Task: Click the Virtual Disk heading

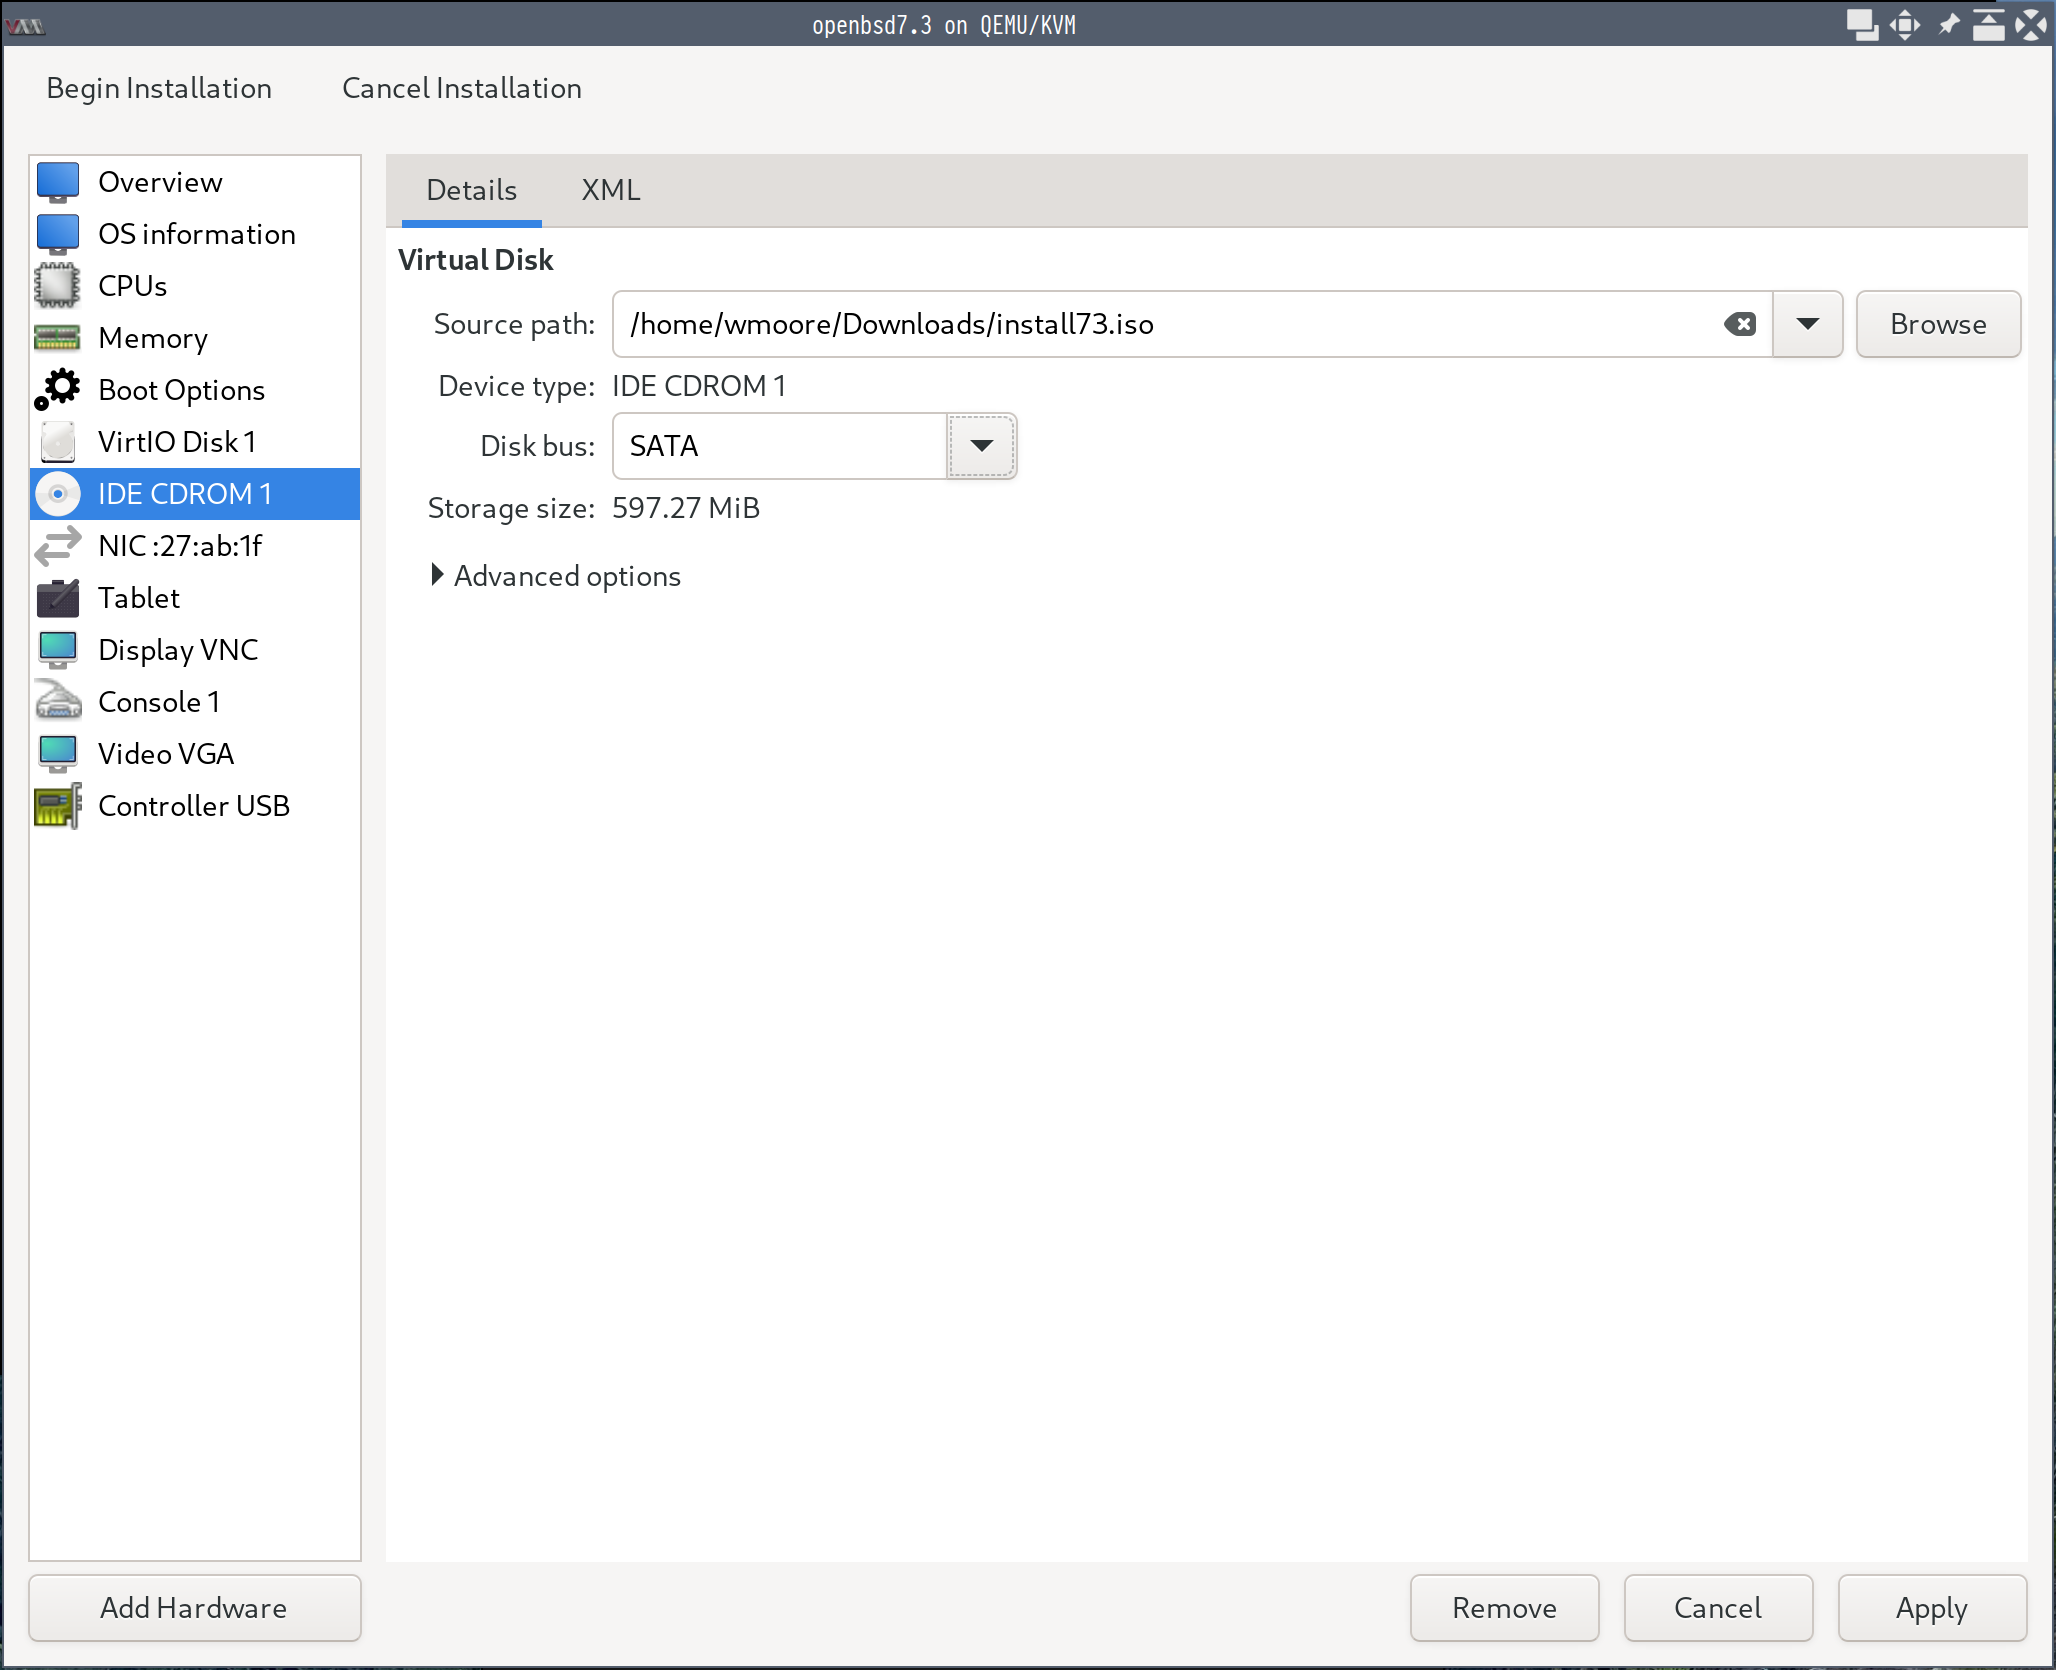Action: click(476, 260)
